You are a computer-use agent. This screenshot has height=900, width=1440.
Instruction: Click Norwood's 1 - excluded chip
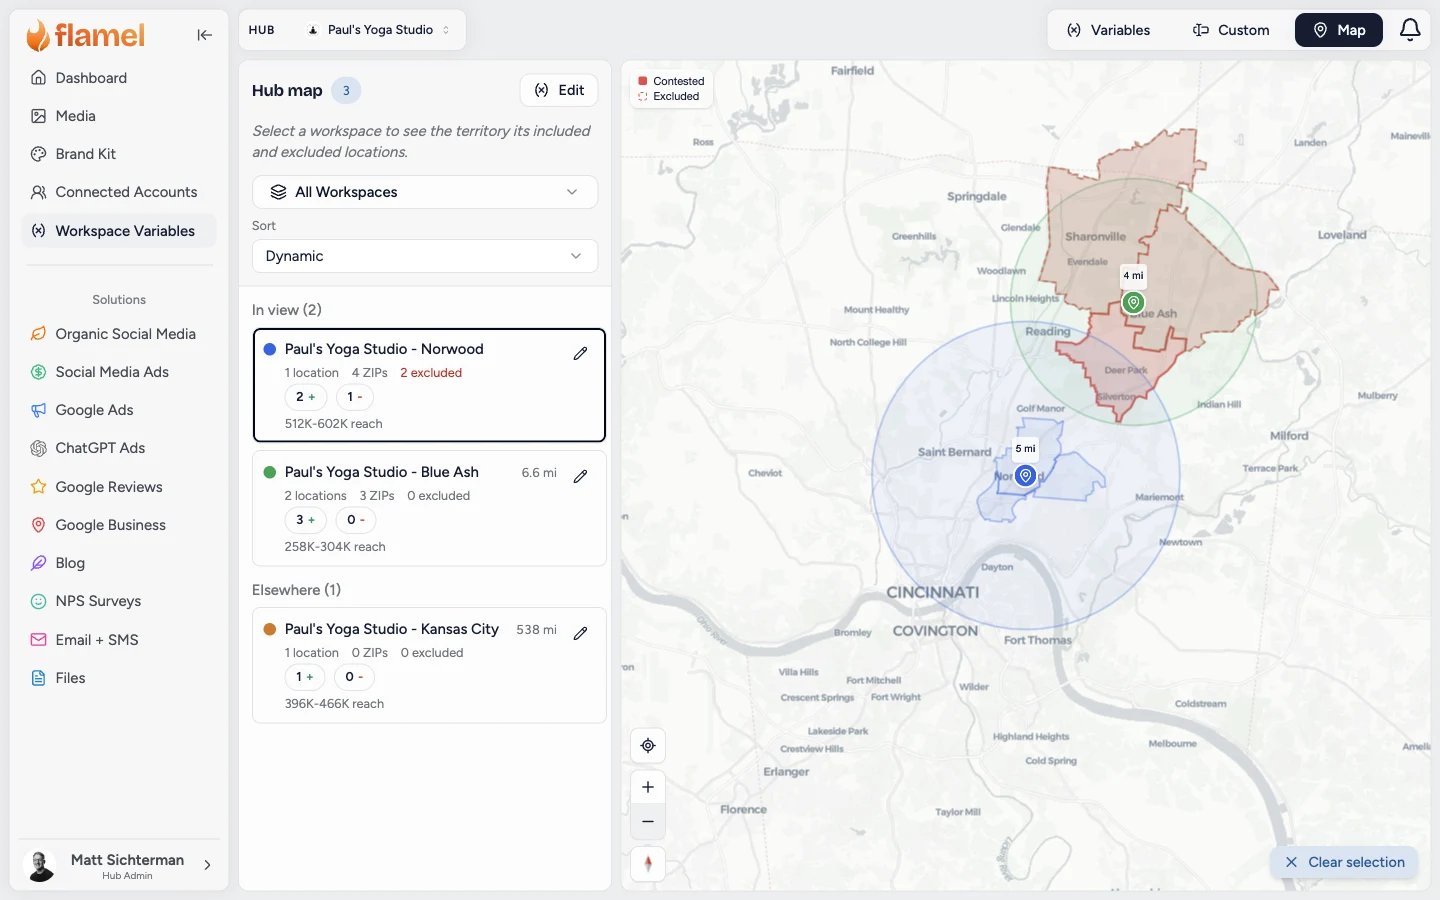(x=355, y=397)
